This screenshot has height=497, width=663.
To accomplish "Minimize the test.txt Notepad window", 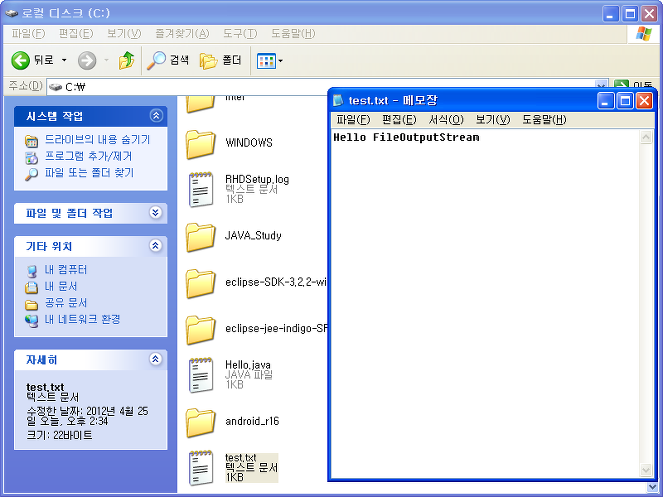I will 606,101.
